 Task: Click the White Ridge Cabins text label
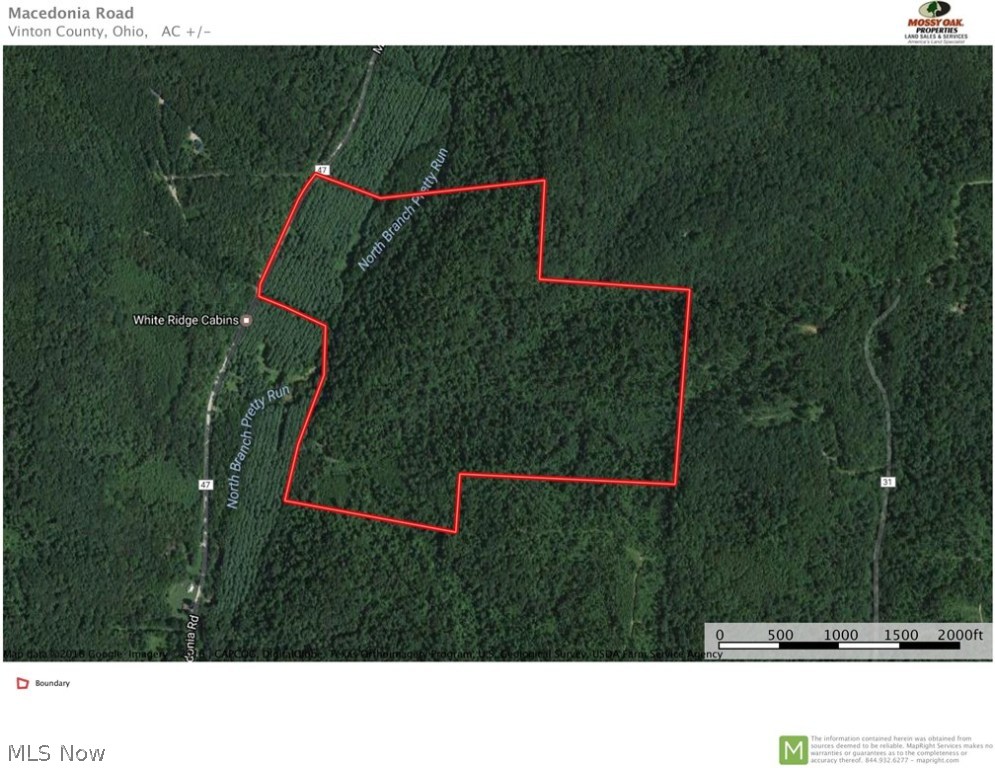click(x=185, y=321)
